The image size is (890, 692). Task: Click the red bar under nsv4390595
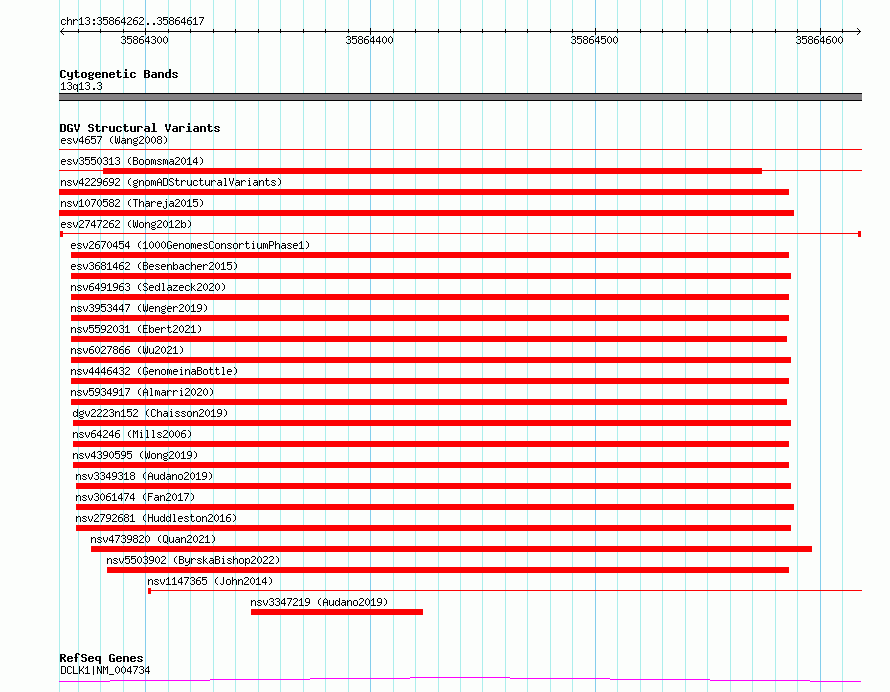click(x=431, y=465)
